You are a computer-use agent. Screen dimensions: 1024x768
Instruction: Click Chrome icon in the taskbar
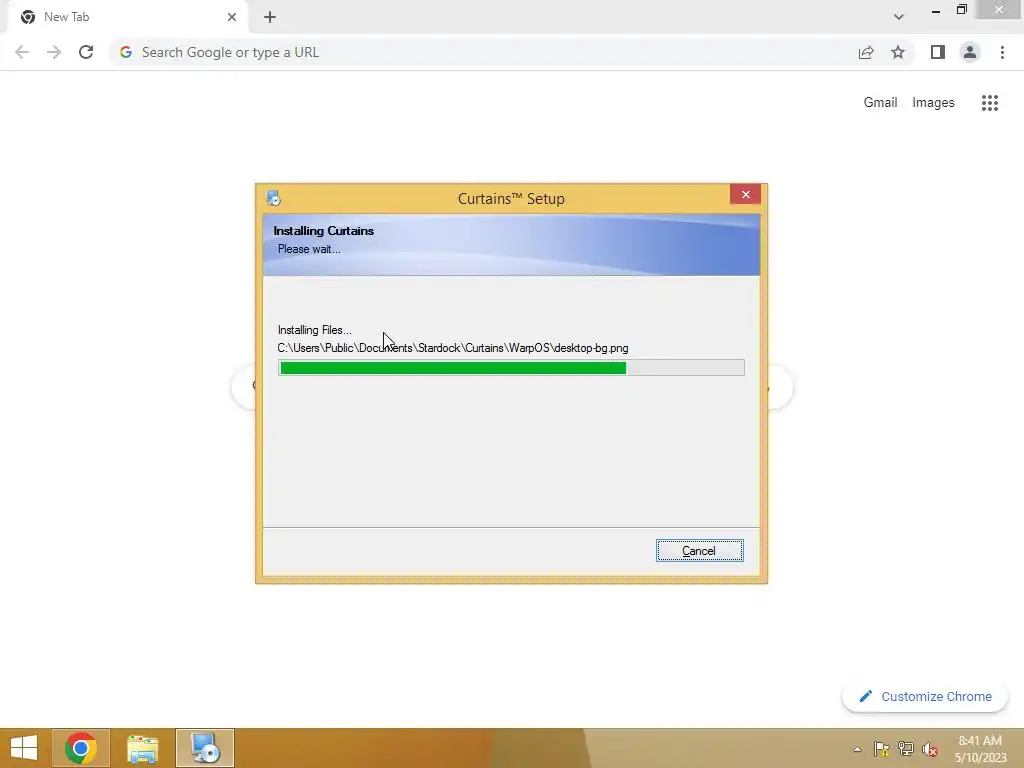point(81,748)
